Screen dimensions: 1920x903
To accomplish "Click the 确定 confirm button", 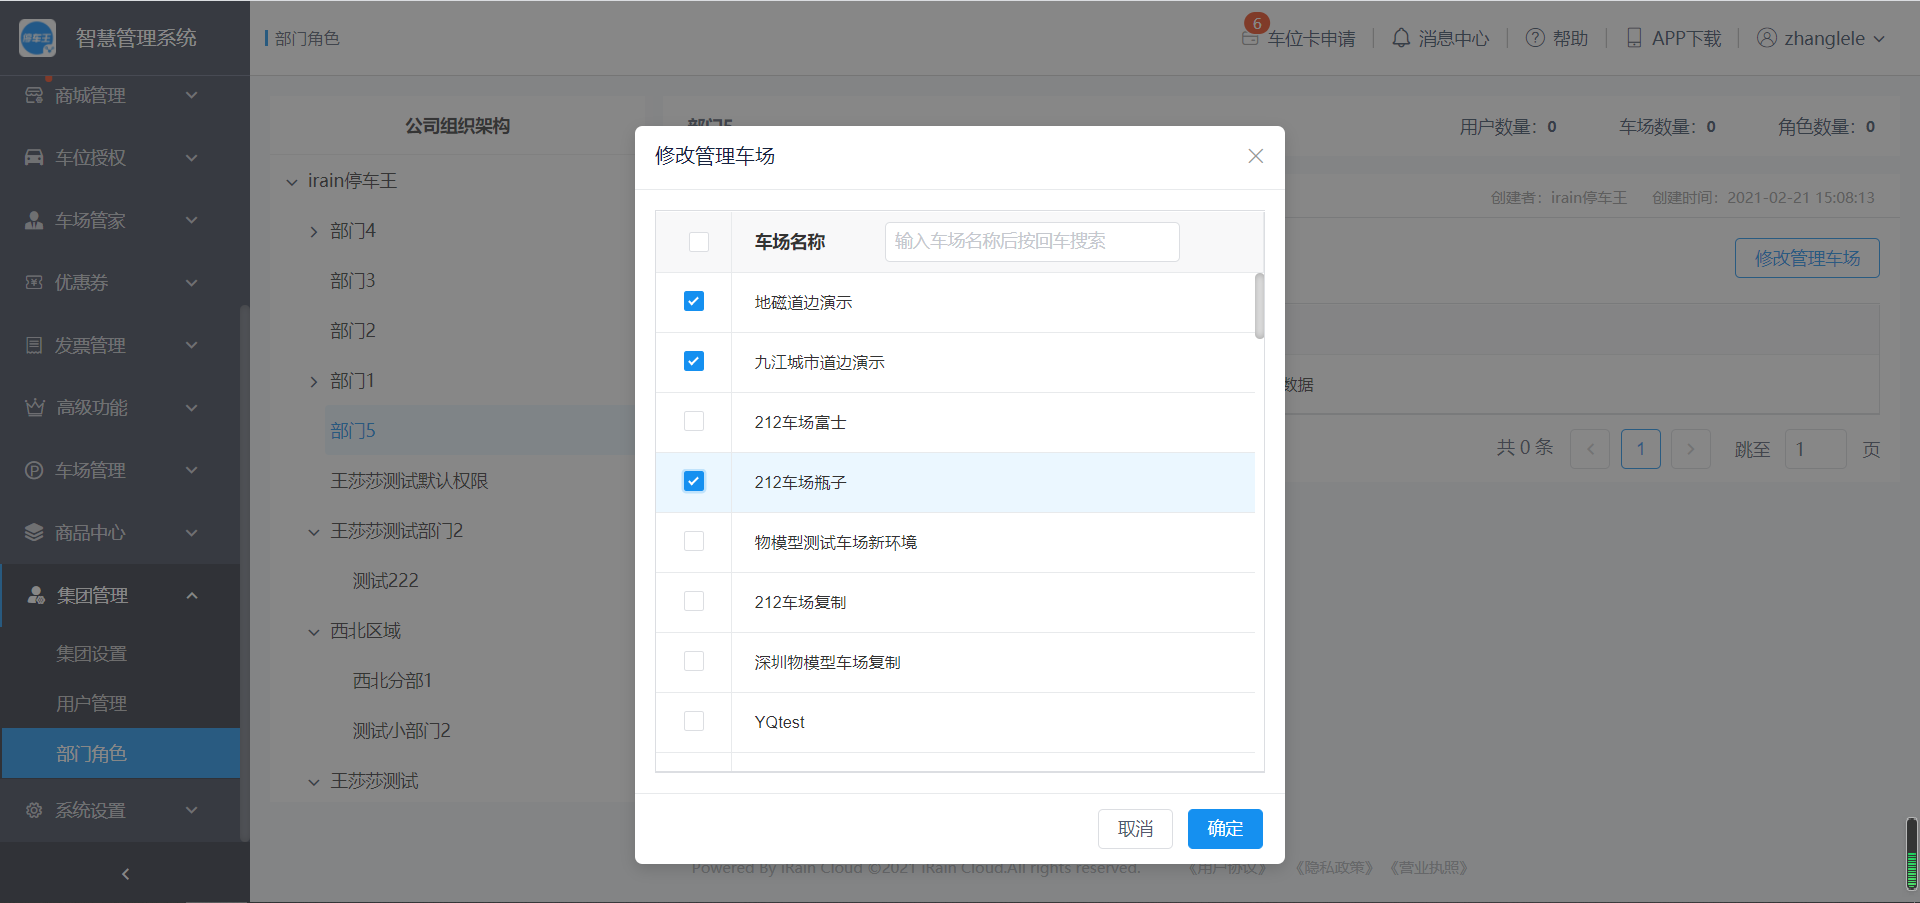I will [1225, 829].
